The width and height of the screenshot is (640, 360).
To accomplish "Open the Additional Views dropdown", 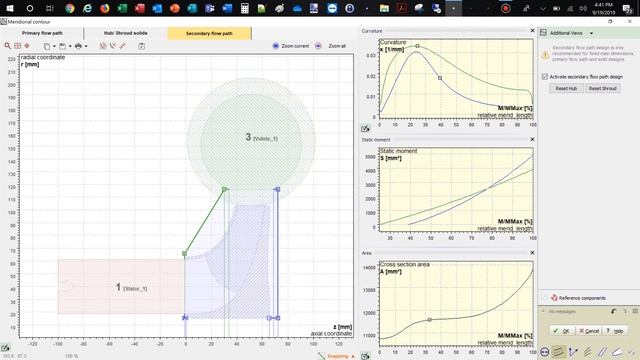I will [591, 33].
